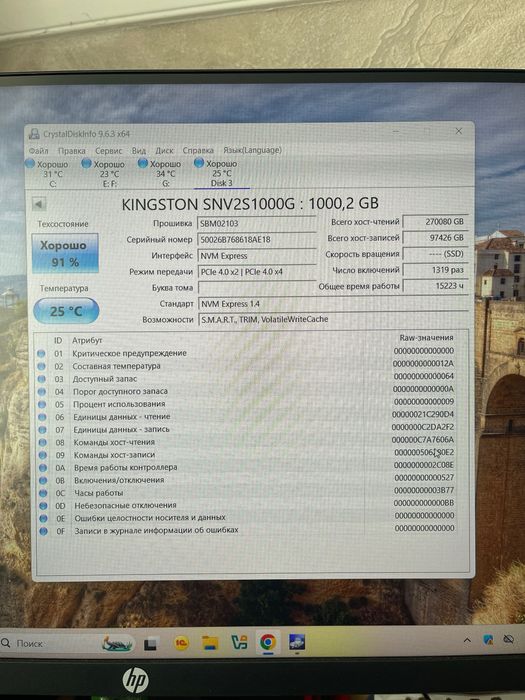The width and height of the screenshot is (525, 700).
Task: Click the power on count 1319 раз
Action: [435, 270]
